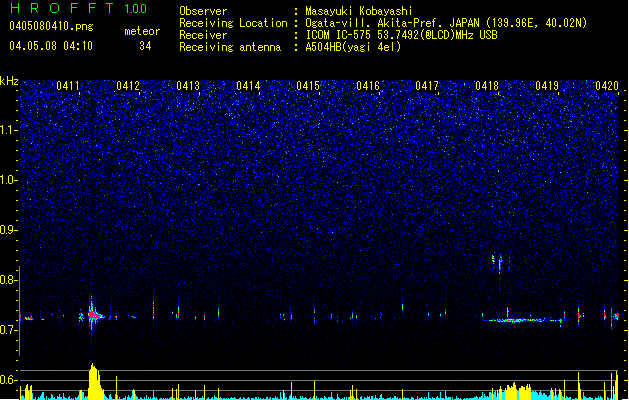Viewport: 629px width, 400px height.
Task: Click the 0.9 kHz frequency label
Action: click(x=8, y=230)
